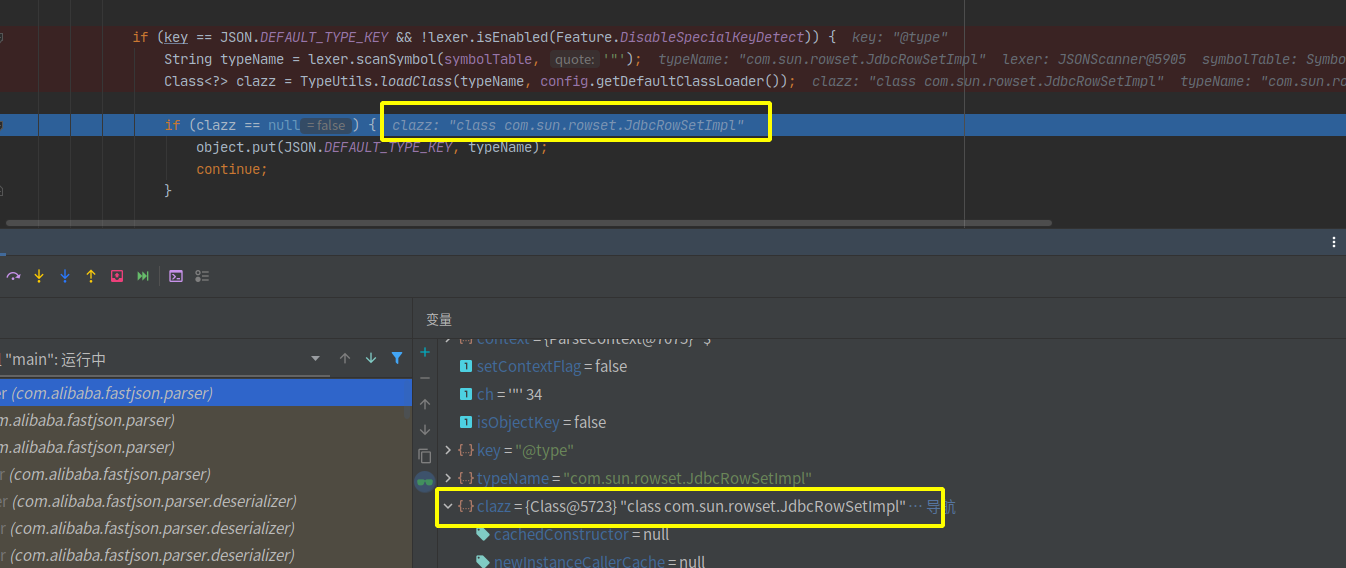Screen dimensions: 1346x568
Task: Expand the key variable node
Action: [448, 450]
